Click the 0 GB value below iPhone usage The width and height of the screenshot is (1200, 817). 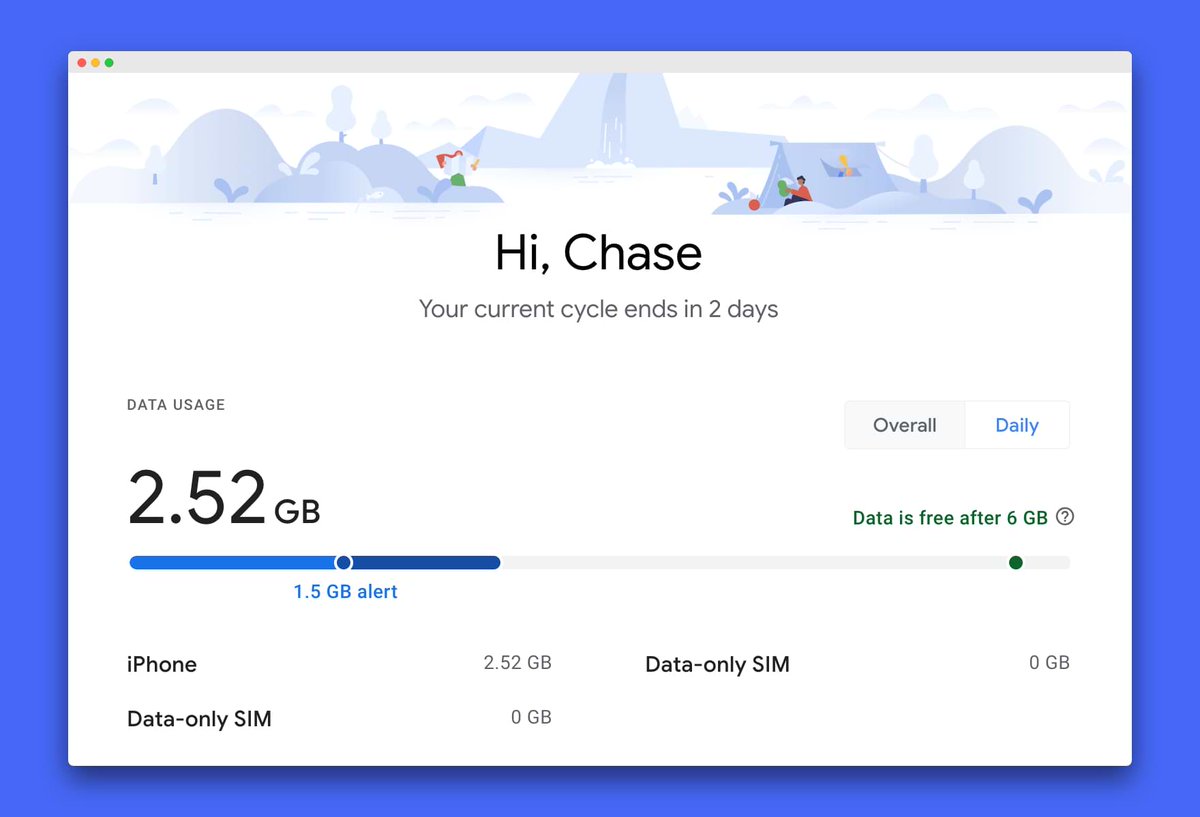click(531, 717)
